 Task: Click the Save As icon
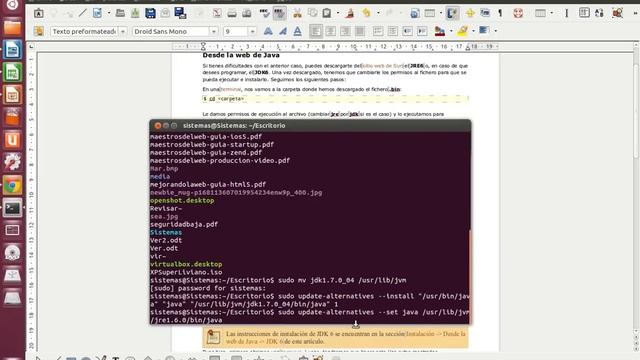[x=180, y=13]
